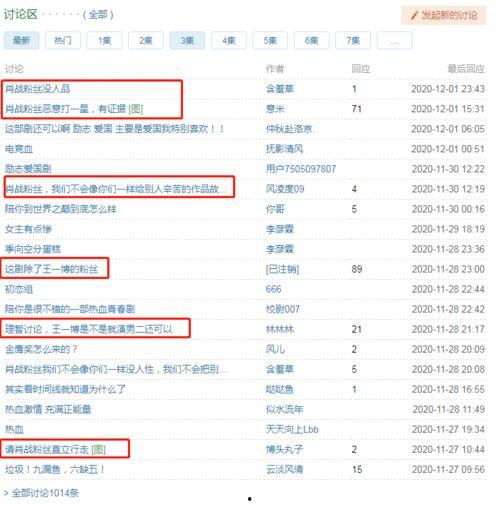Open thread 陪你是很不错的一部热血青春剧

70,309
